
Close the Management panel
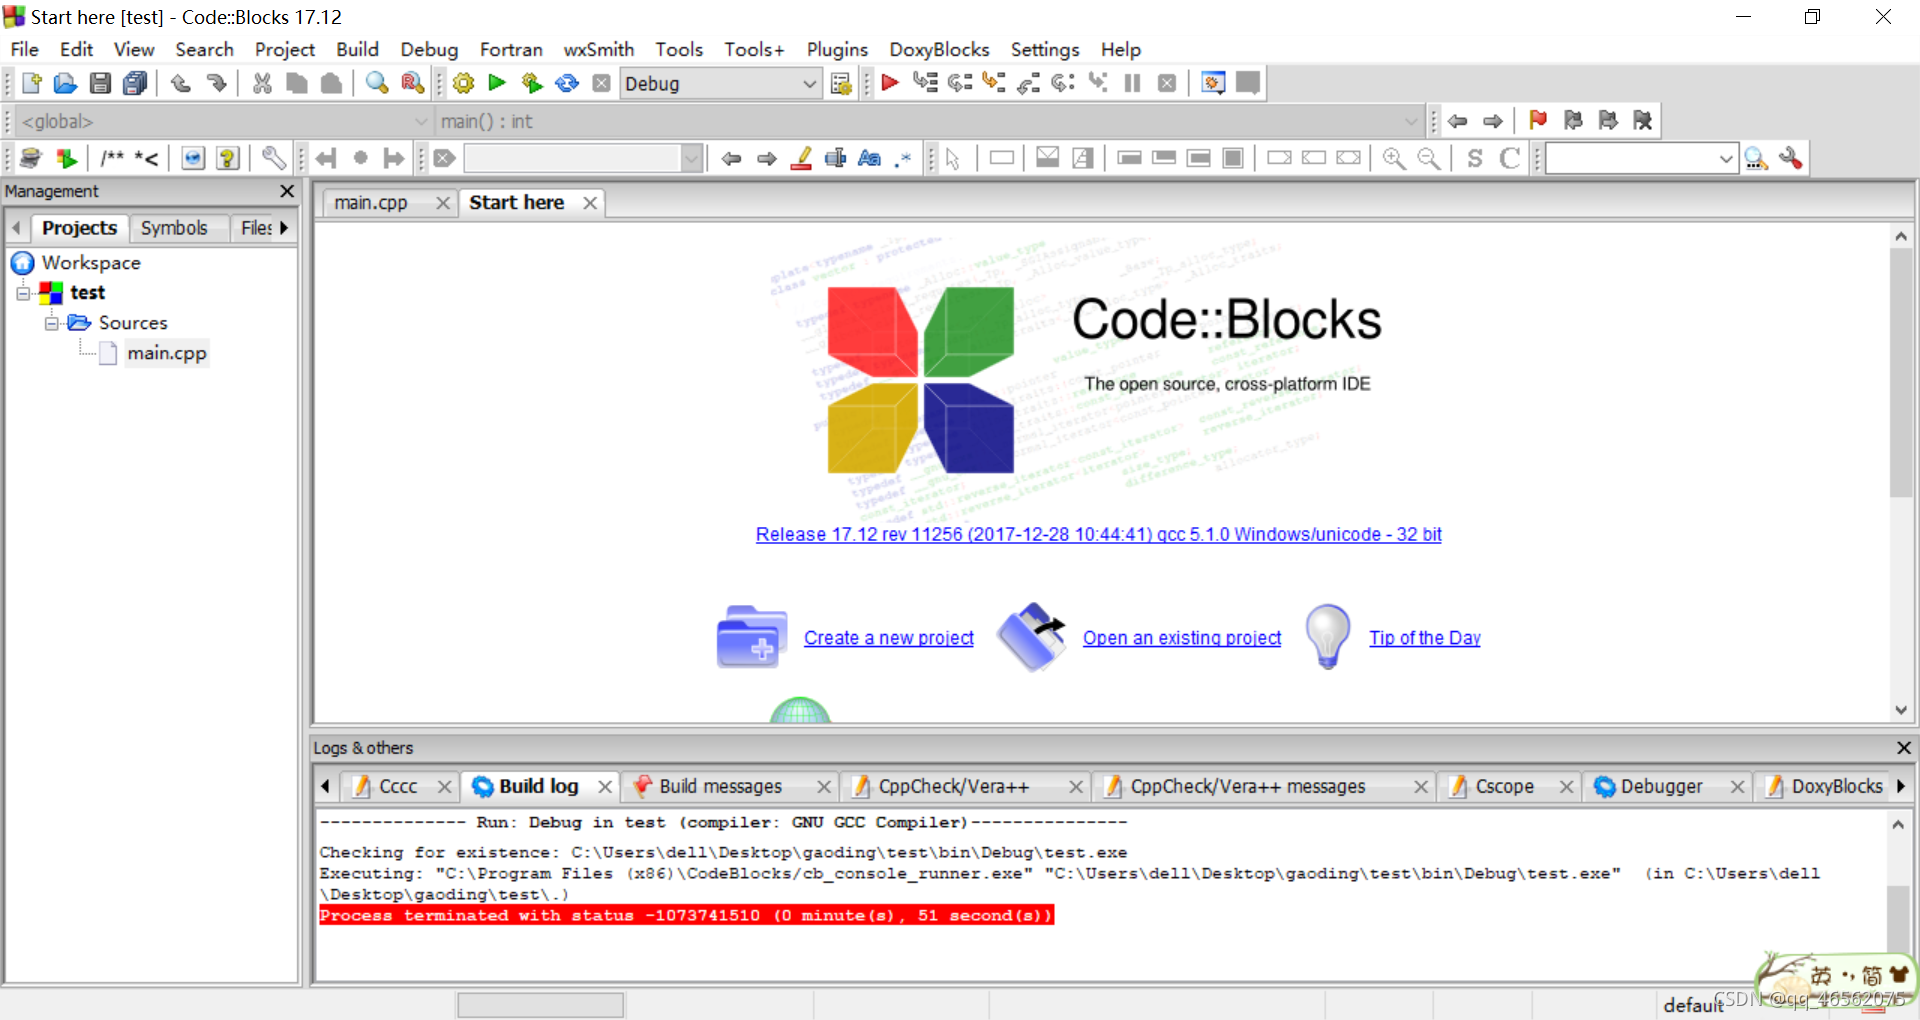click(287, 191)
